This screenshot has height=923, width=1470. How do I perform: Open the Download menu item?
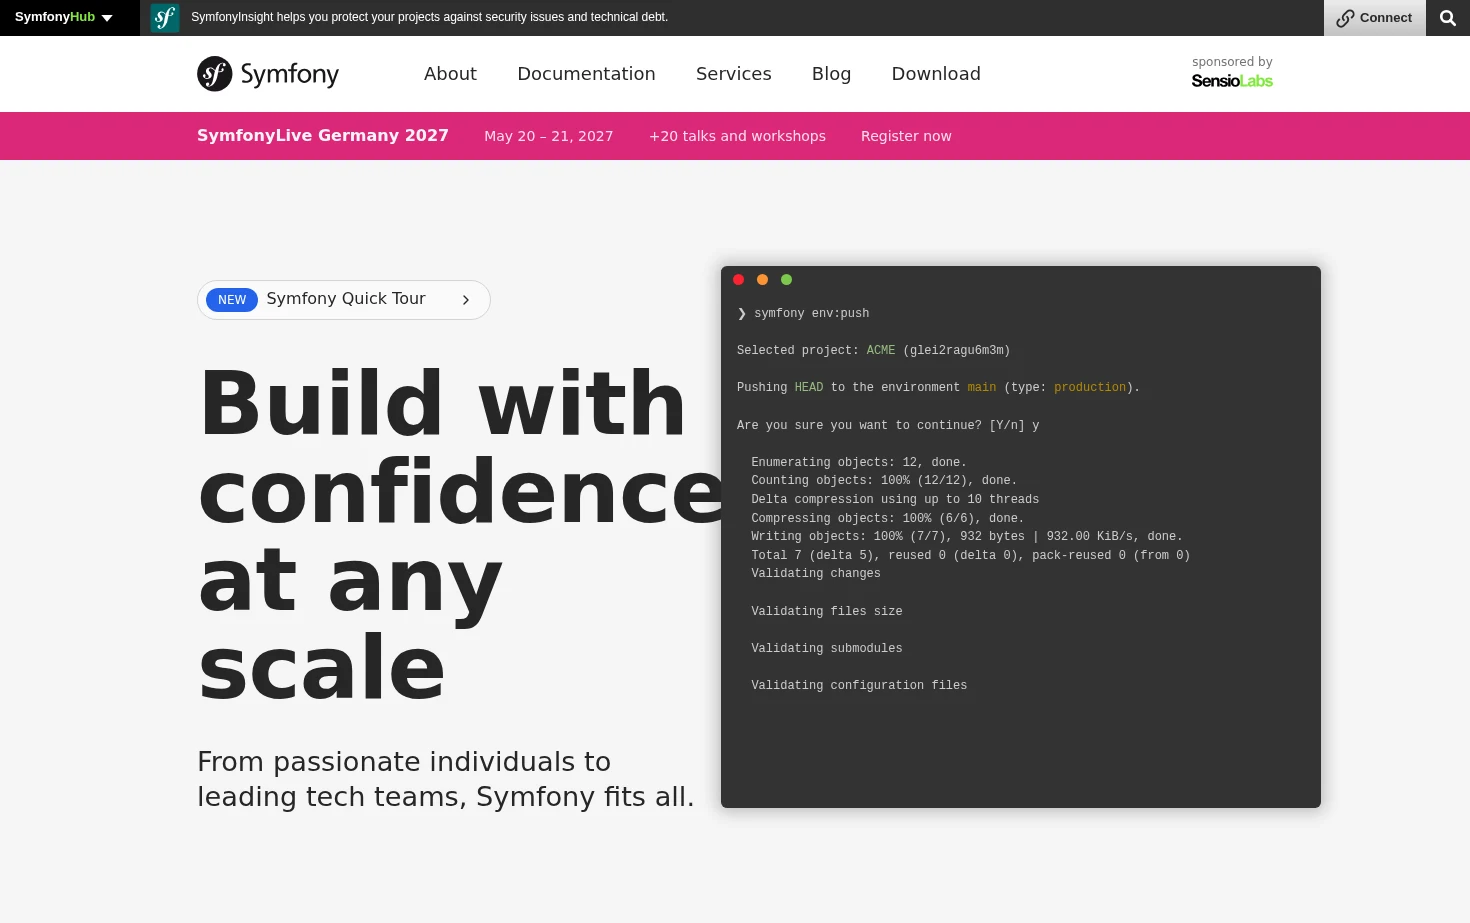tap(936, 74)
